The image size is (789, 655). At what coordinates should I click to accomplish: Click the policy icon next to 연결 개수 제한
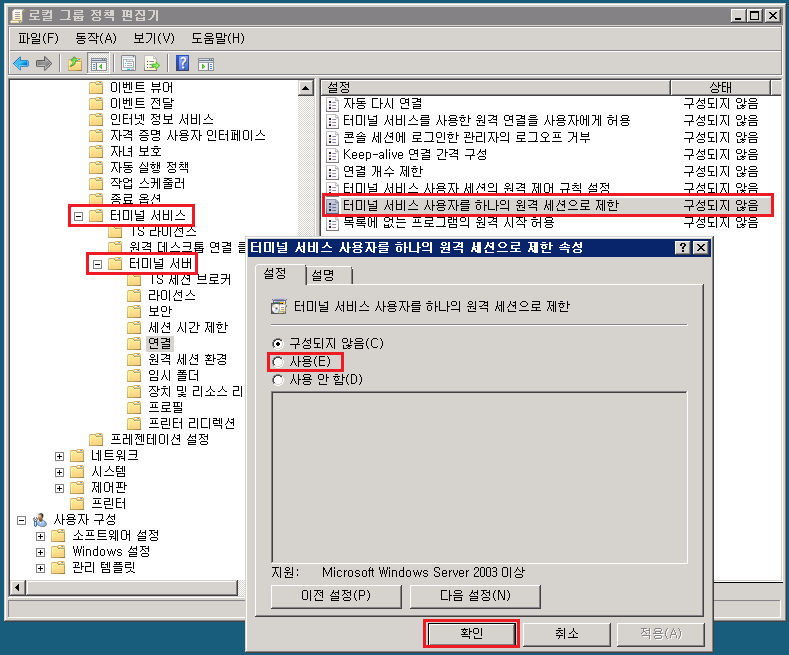[x=332, y=172]
